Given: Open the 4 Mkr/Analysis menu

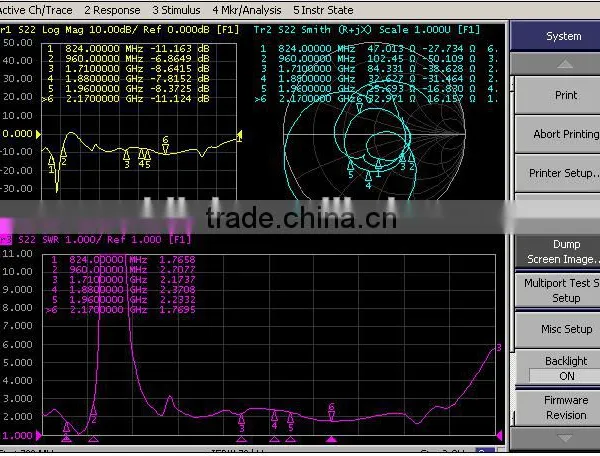Looking at the screenshot, I should click(247, 10).
